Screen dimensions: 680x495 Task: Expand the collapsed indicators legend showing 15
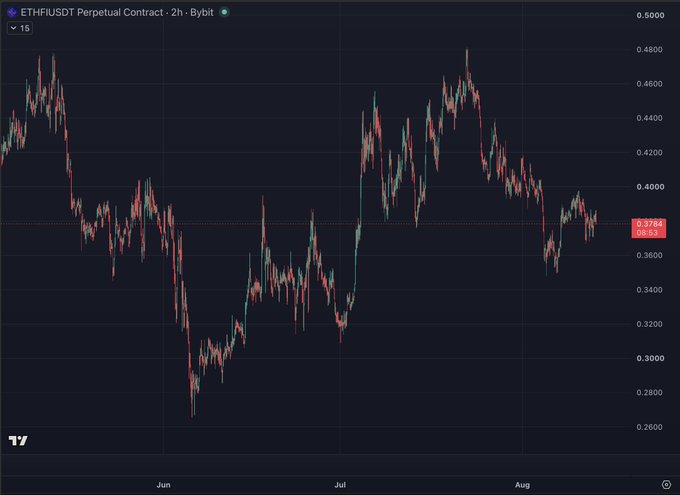click(x=20, y=28)
